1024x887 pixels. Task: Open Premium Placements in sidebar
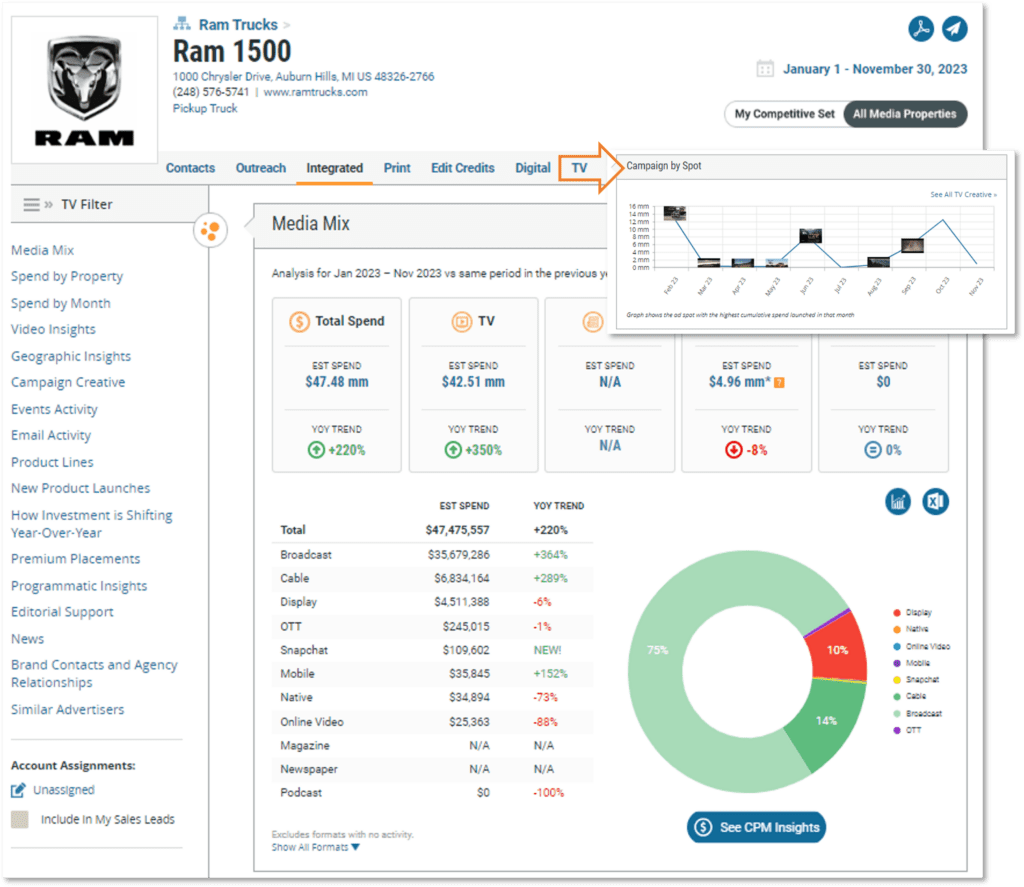coord(76,559)
